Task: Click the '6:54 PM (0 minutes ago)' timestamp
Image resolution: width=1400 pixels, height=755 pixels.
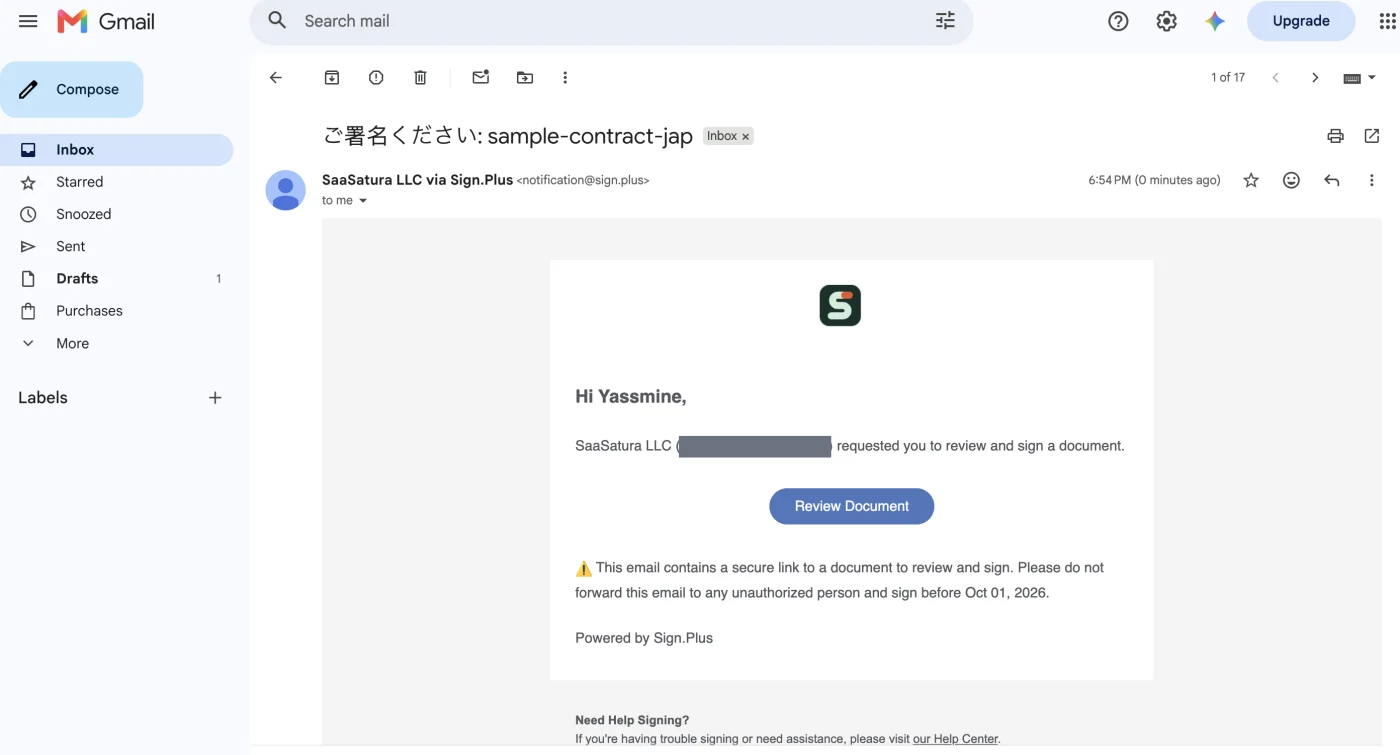Action: (1154, 180)
